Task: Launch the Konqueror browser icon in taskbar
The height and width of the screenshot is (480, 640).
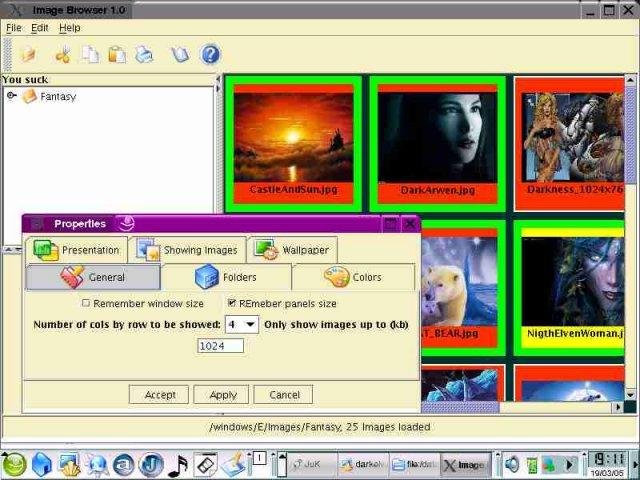Action: (96, 465)
